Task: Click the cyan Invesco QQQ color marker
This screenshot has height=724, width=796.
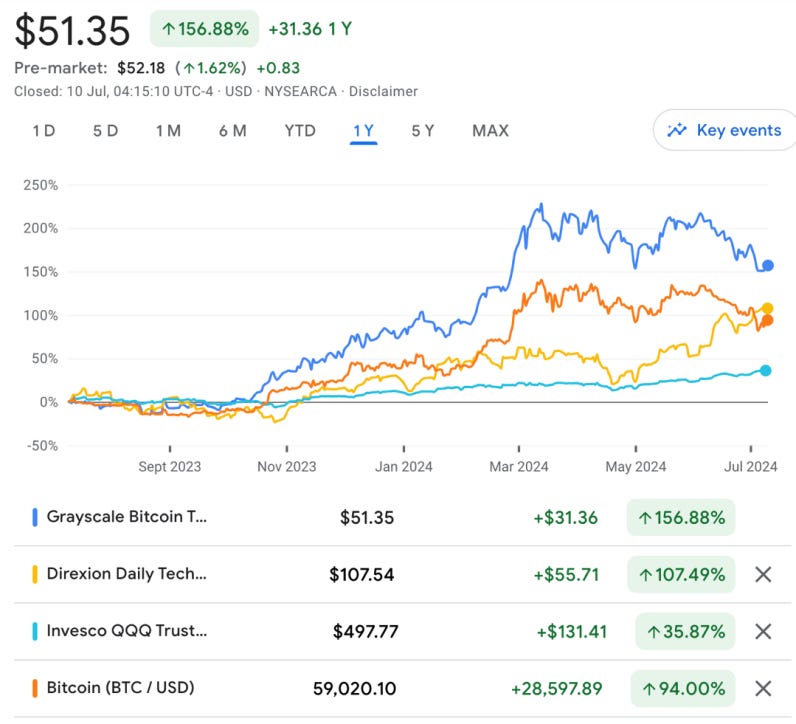Action: (x=35, y=631)
